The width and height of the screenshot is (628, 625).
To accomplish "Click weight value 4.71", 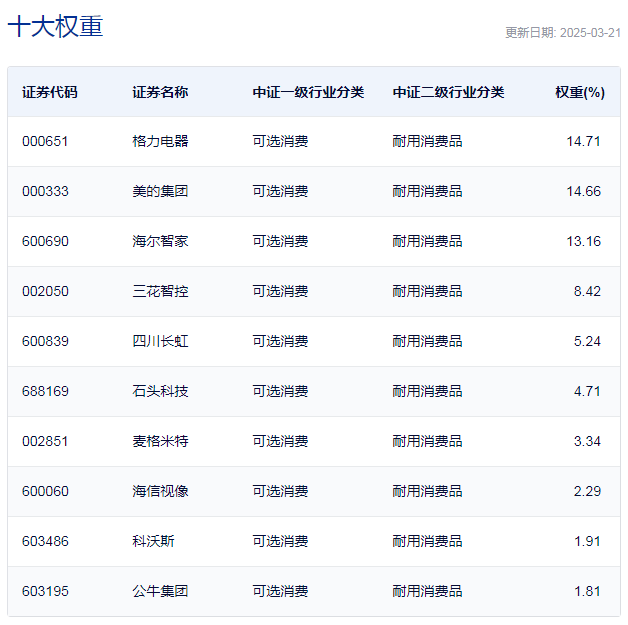I will [x=587, y=391].
